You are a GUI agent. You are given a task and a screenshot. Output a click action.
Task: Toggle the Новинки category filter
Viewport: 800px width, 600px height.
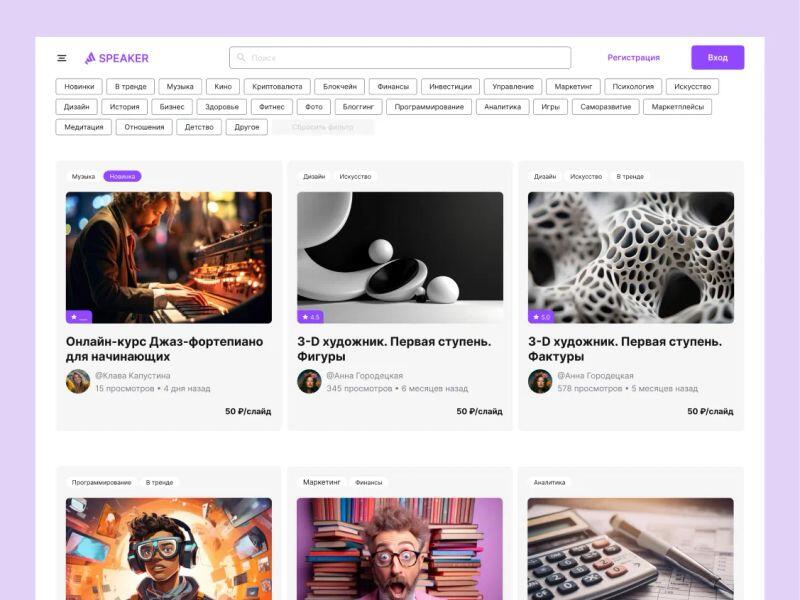[79, 87]
